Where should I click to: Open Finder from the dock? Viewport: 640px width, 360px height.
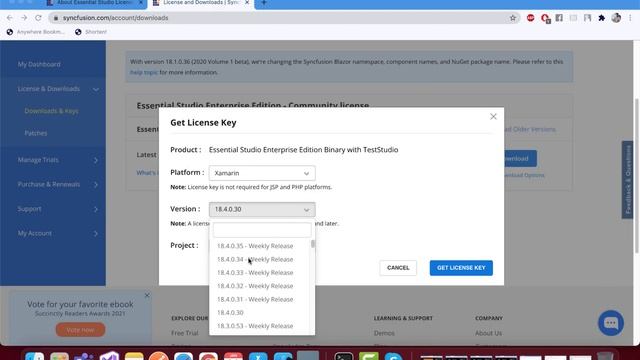tap(34, 357)
